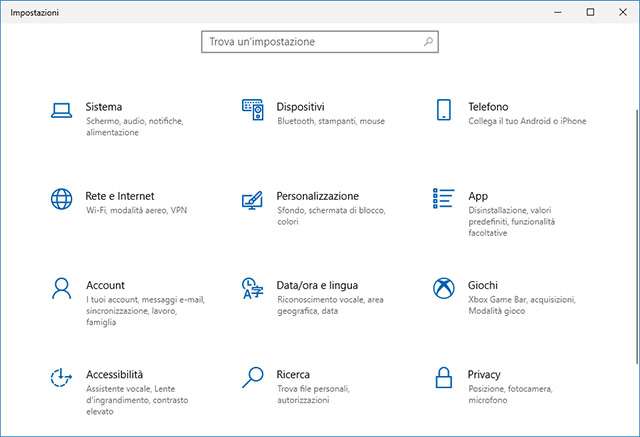This screenshot has width=640, height=437.
Task: Click the Data/ora e lingua icon
Action: [252, 288]
